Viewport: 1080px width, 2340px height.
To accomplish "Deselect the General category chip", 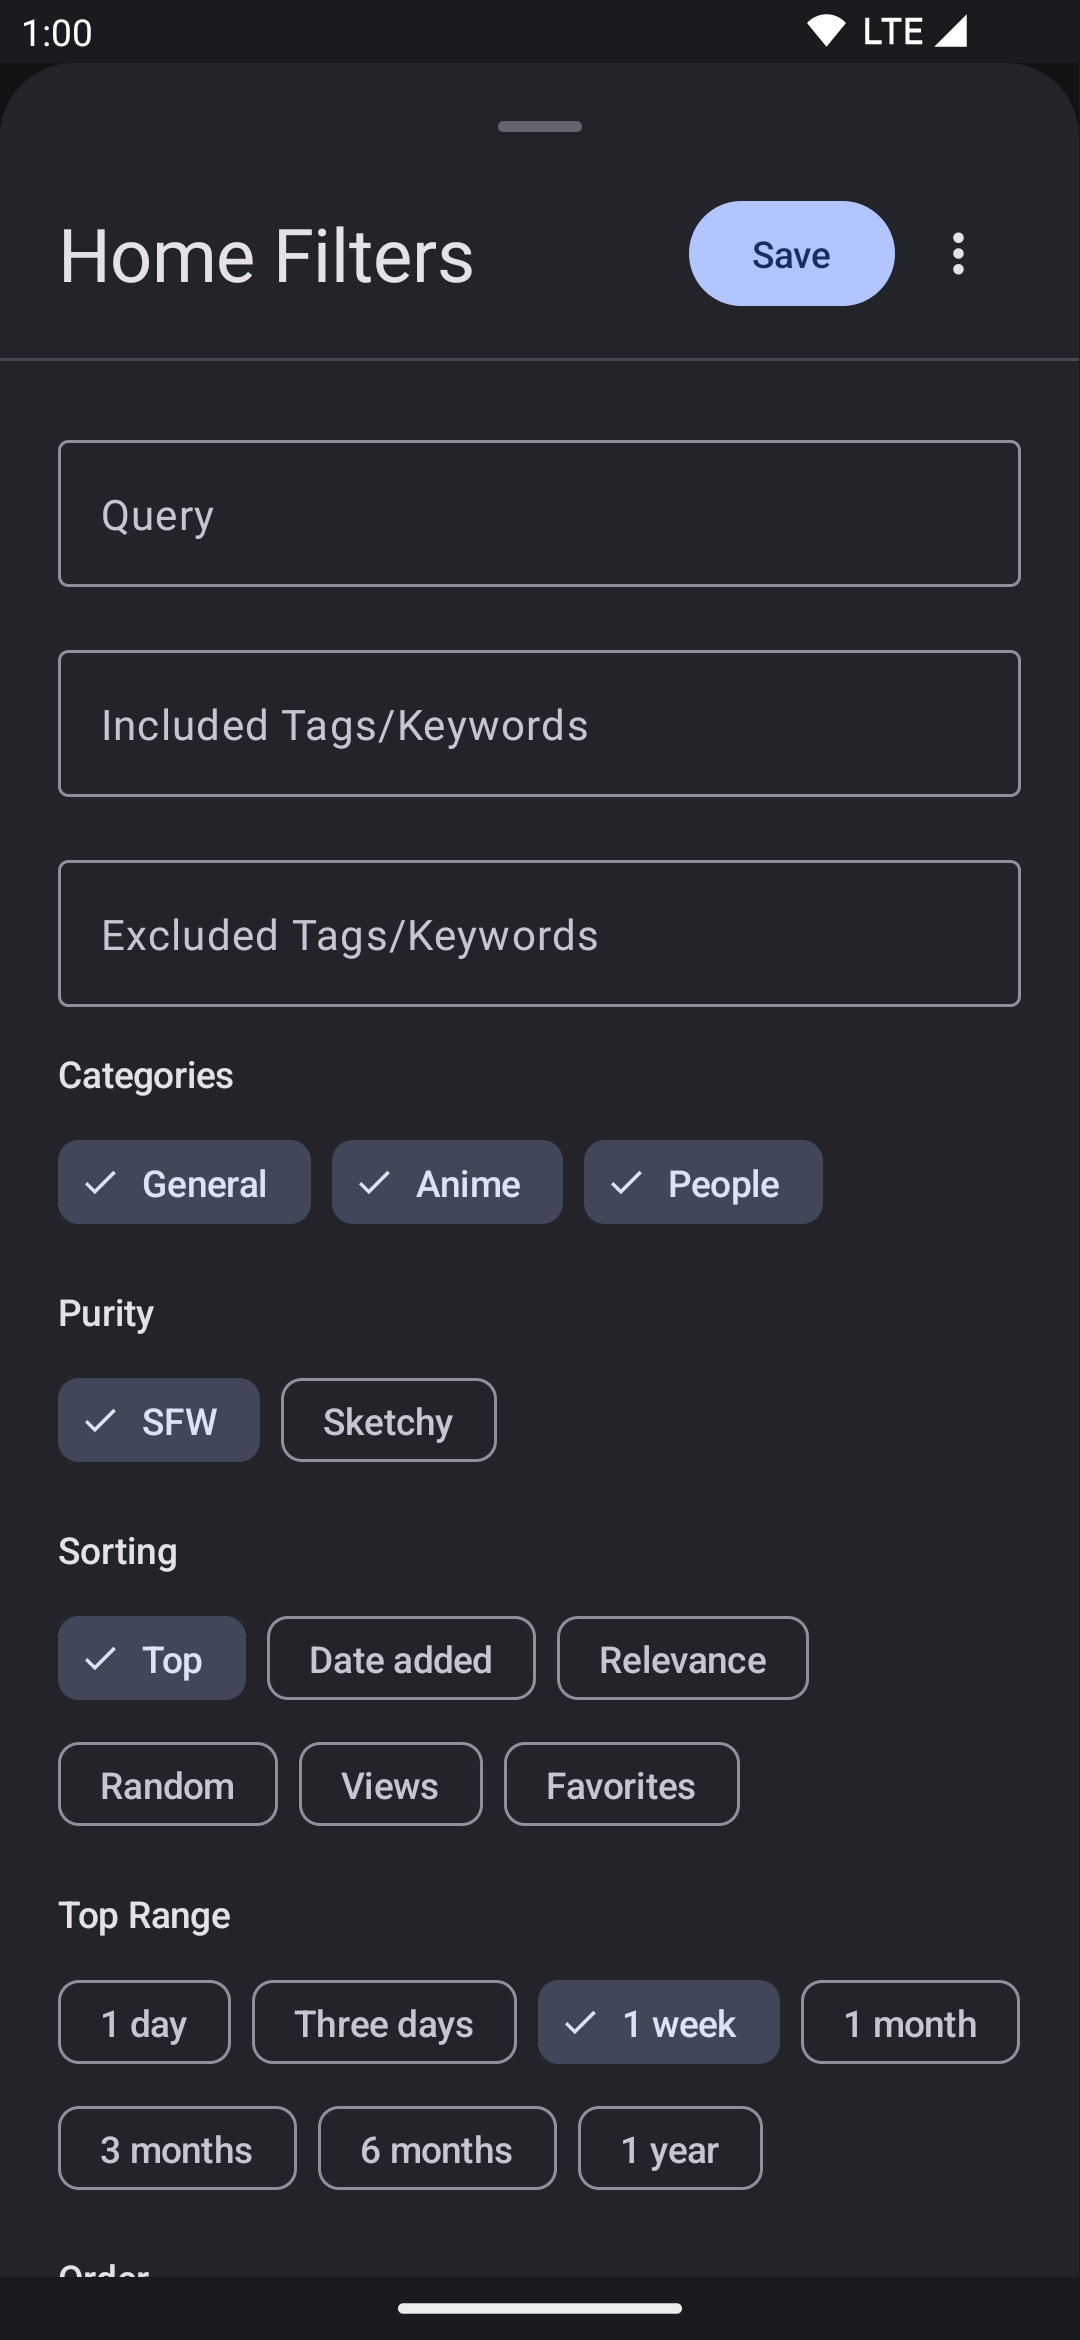I will pos(184,1183).
